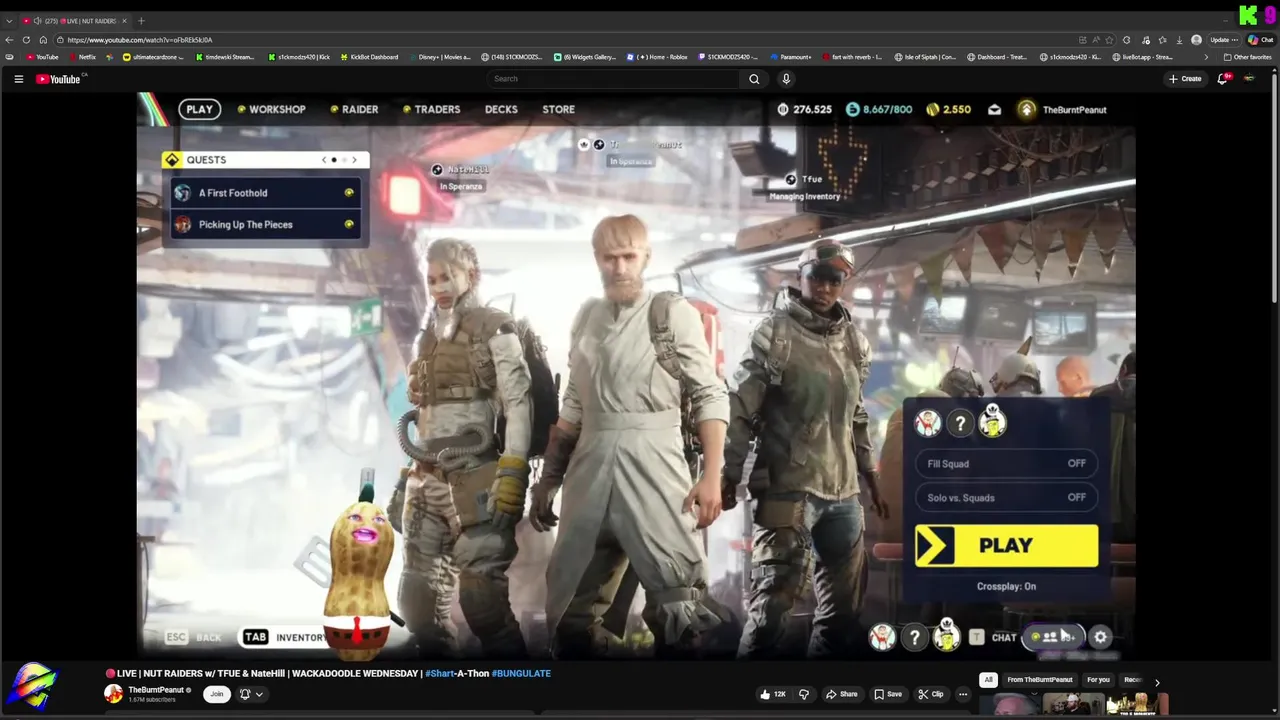Click the in-game mail envelope icon
The image size is (1280, 720).
coord(994,110)
